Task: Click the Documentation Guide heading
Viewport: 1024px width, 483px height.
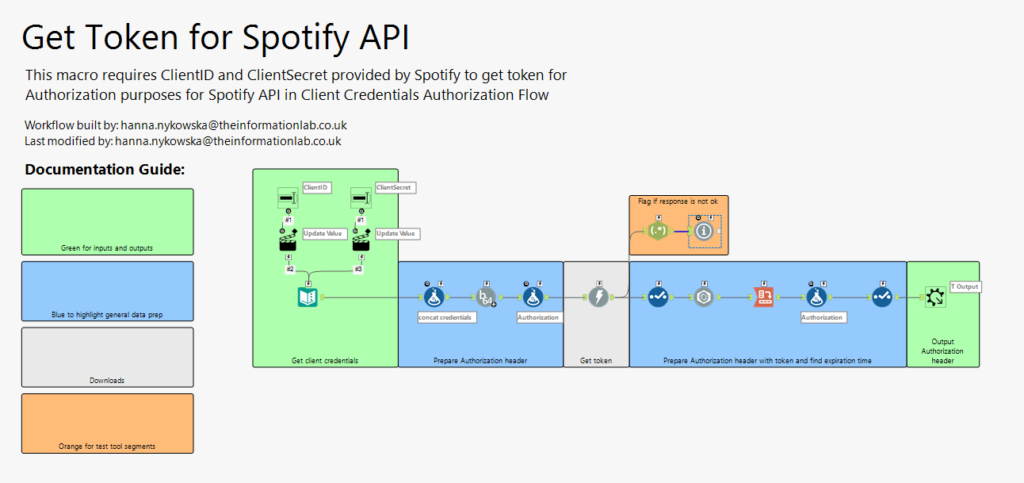Action: click(x=104, y=170)
